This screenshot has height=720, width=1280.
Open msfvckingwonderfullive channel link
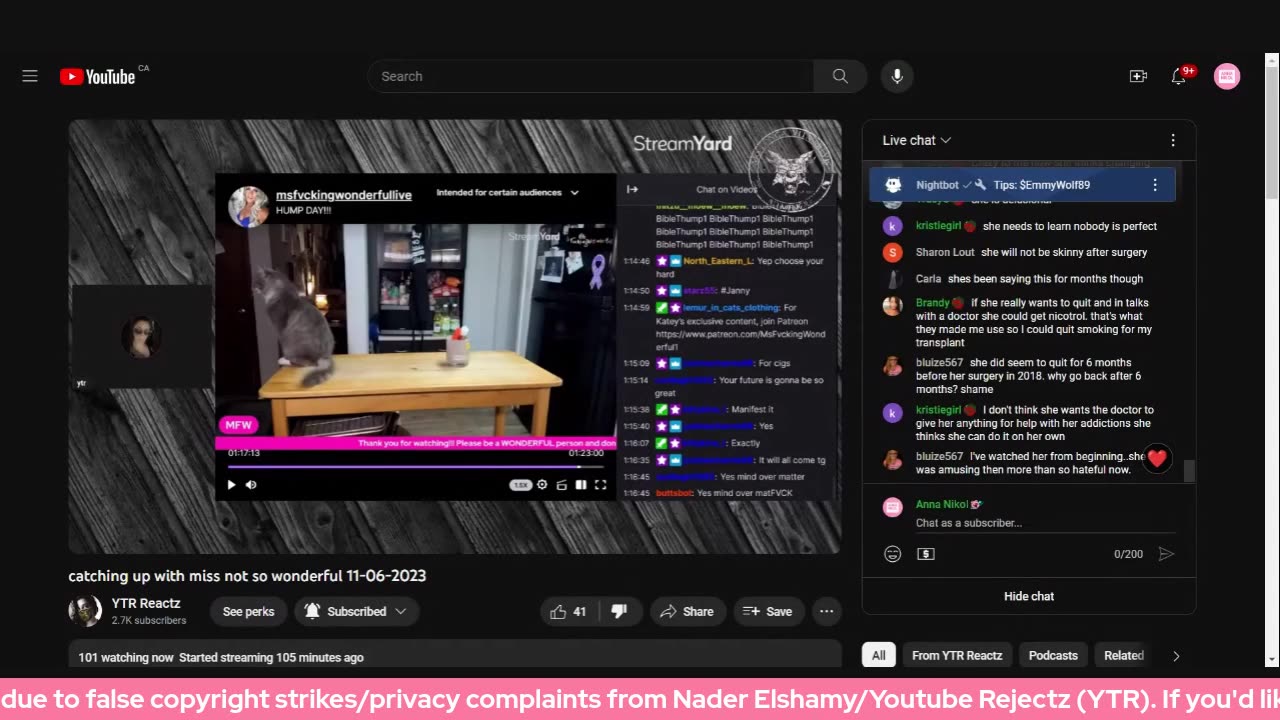point(344,195)
